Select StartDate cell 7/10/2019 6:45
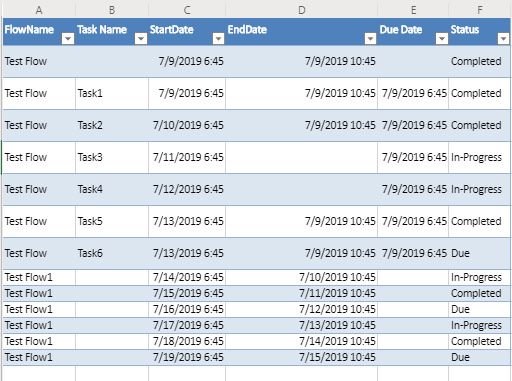 pos(187,125)
